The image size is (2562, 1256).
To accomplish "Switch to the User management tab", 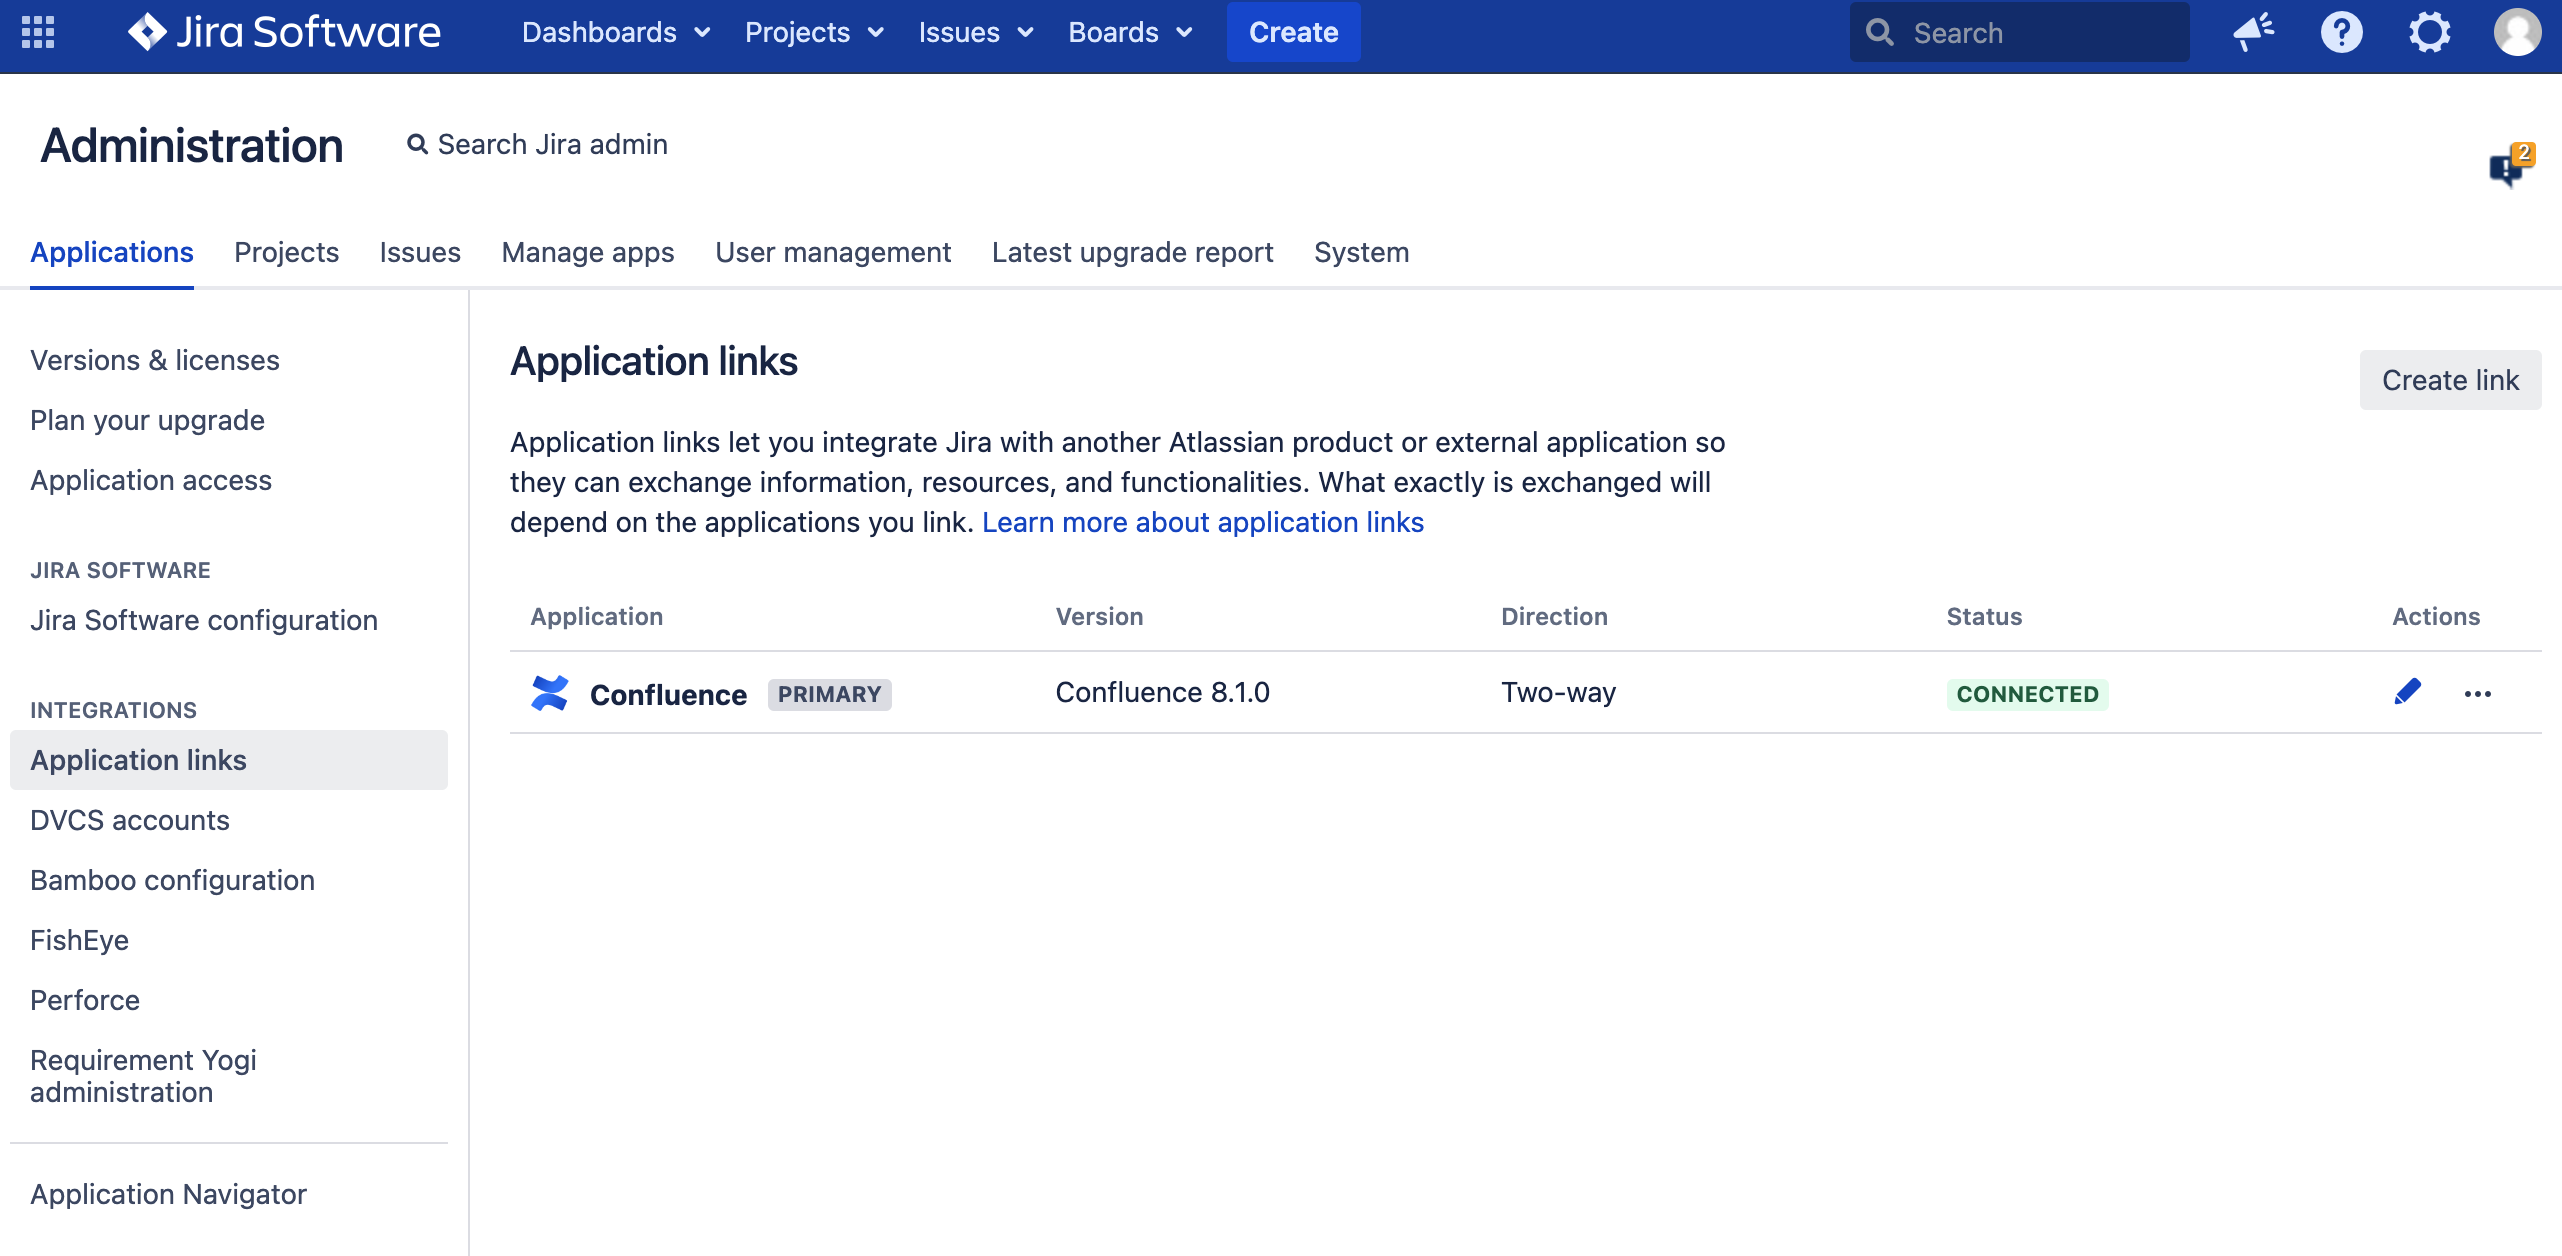I will 833,252.
